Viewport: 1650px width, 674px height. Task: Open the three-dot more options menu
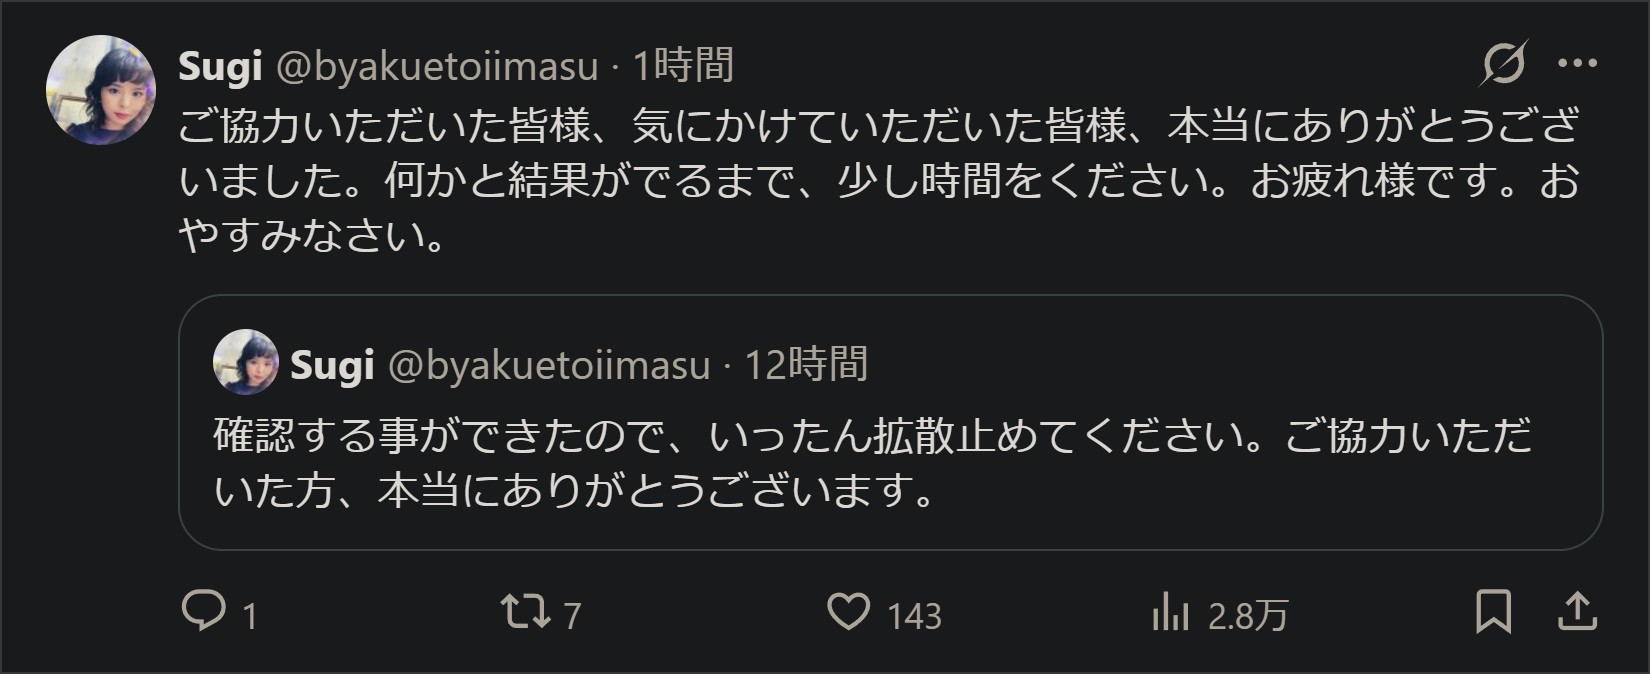[1577, 64]
